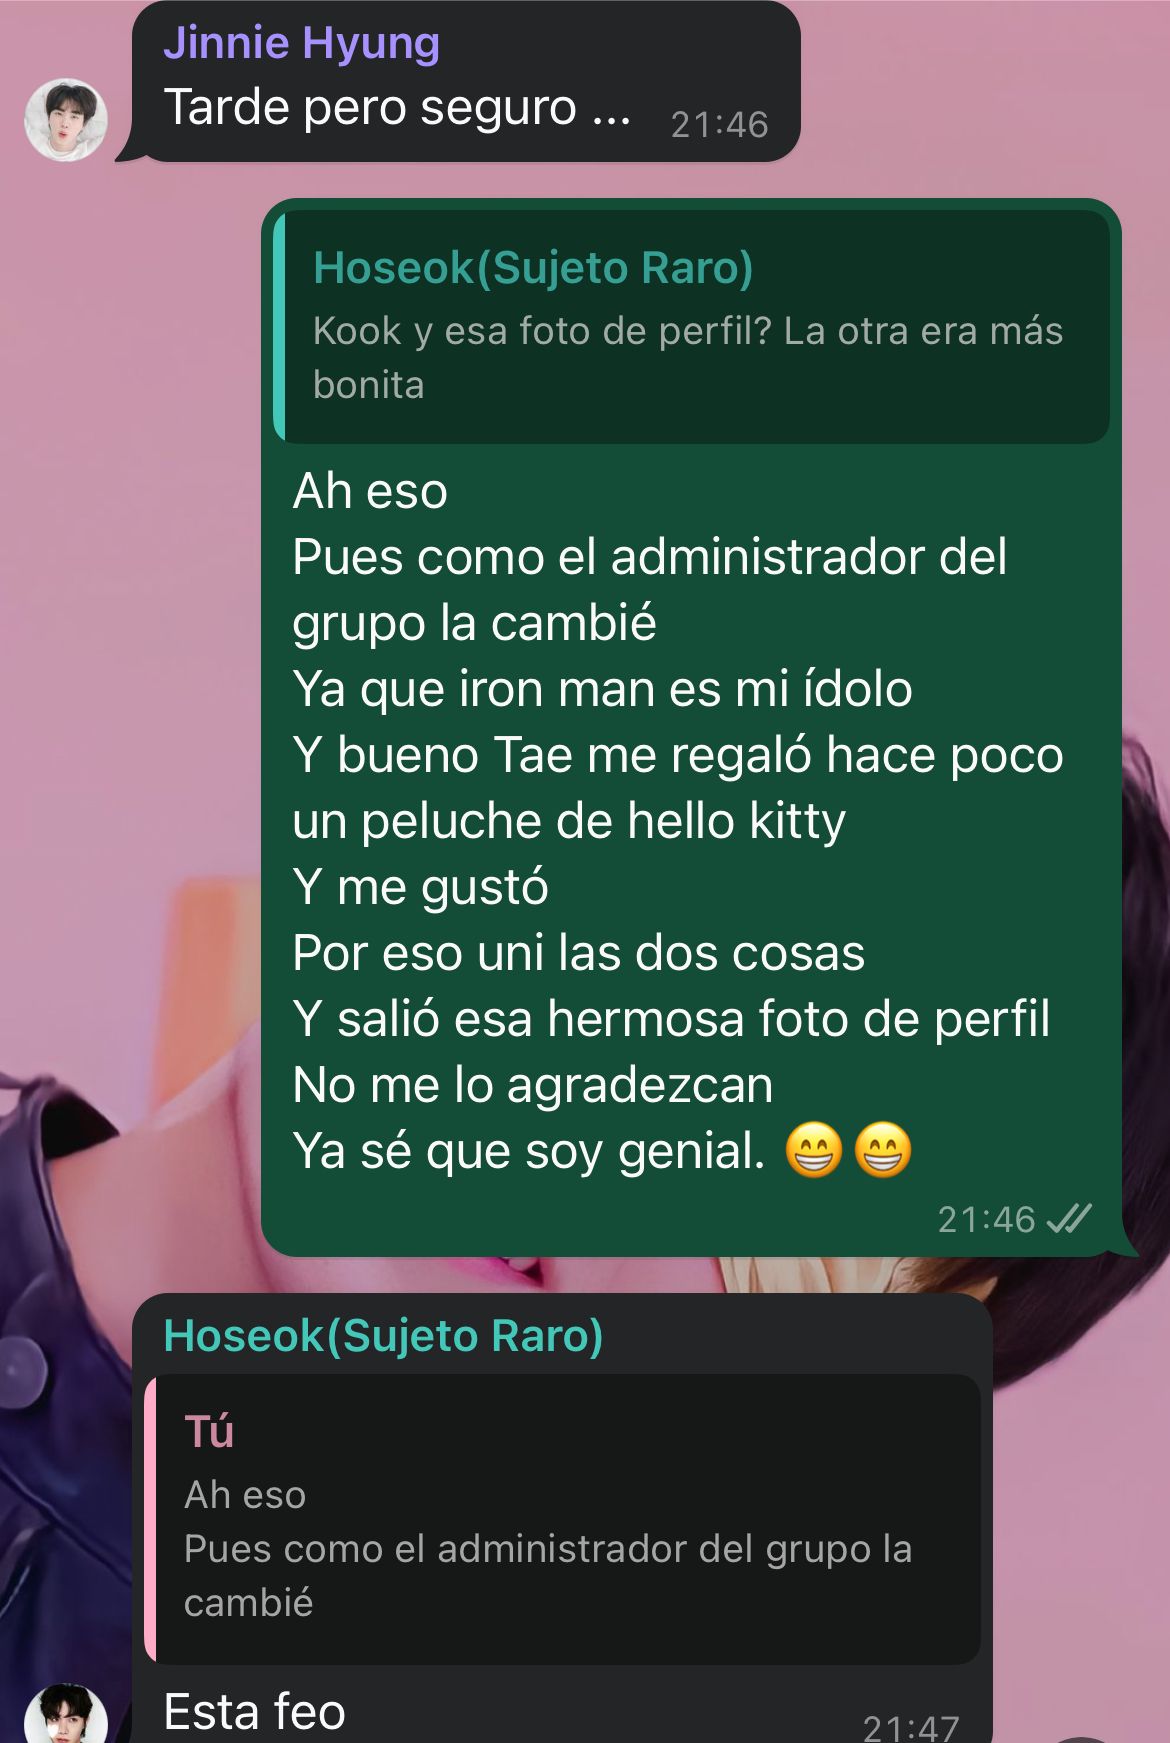Click the teal accent bar of Hoseok's quote

click(279, 327)
